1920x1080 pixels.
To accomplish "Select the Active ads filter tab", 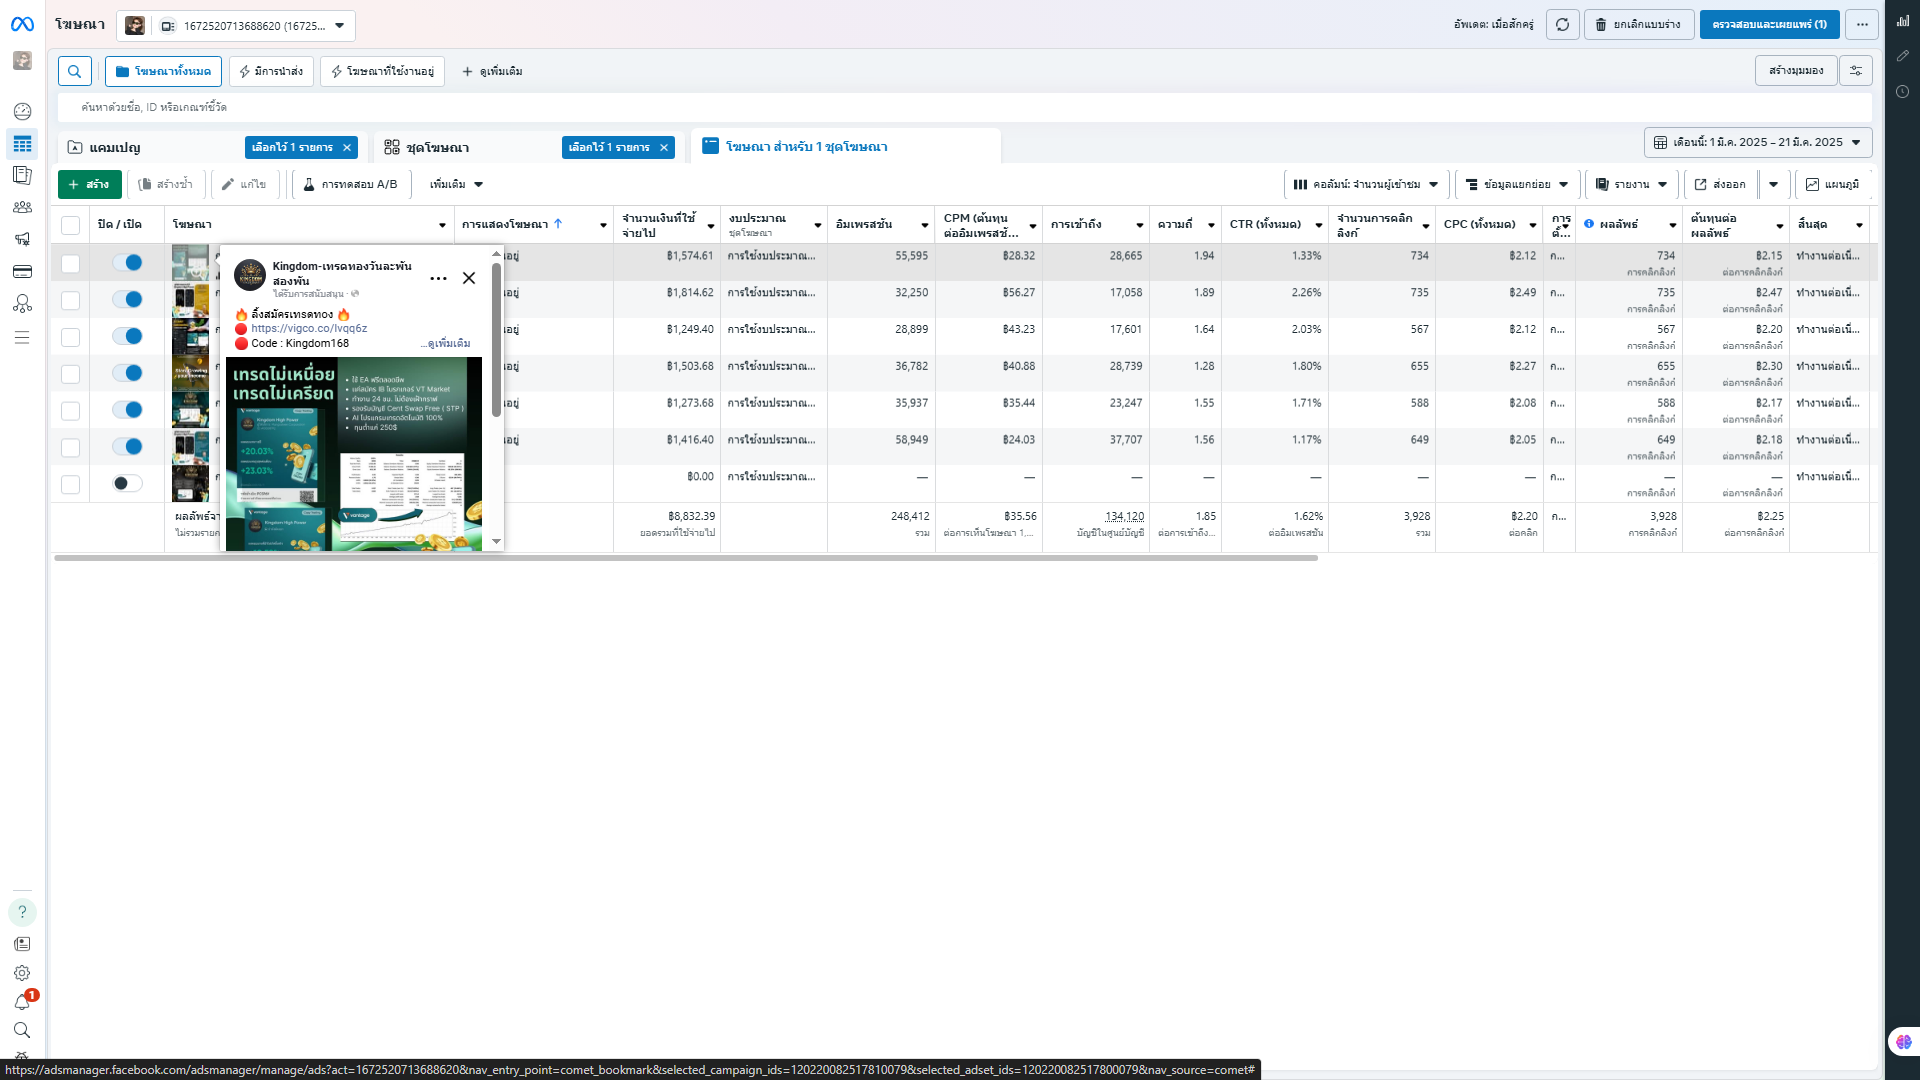I will (x=382, y=71).
